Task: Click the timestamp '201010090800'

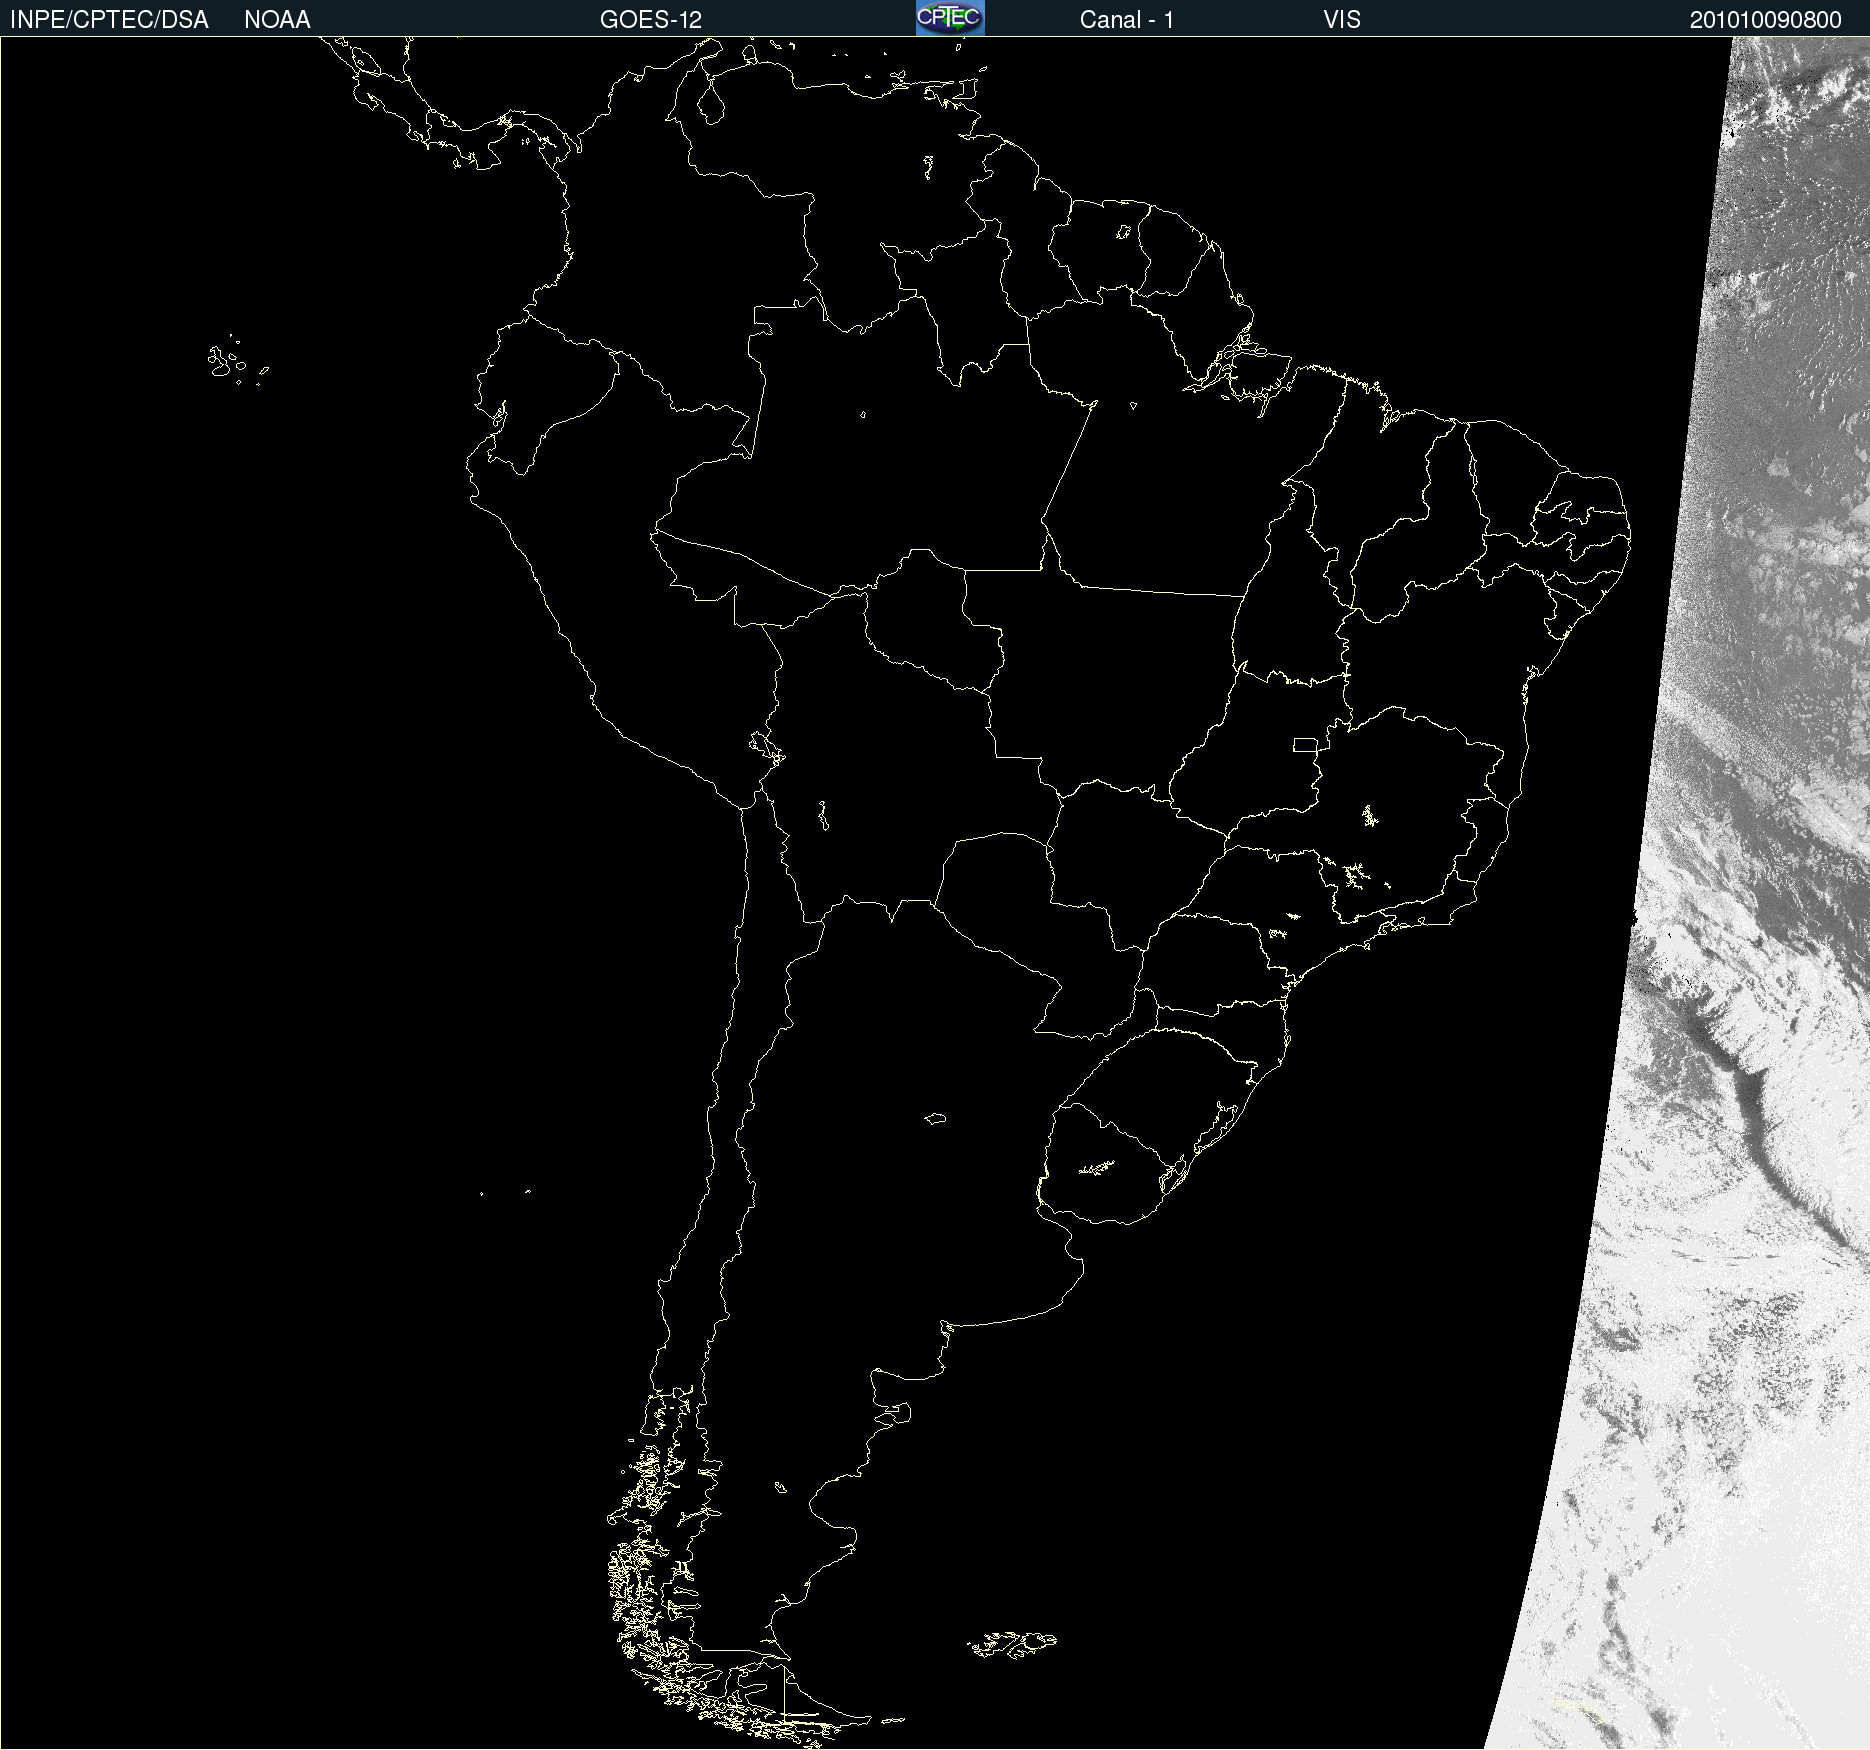Action: point(1765,20)
